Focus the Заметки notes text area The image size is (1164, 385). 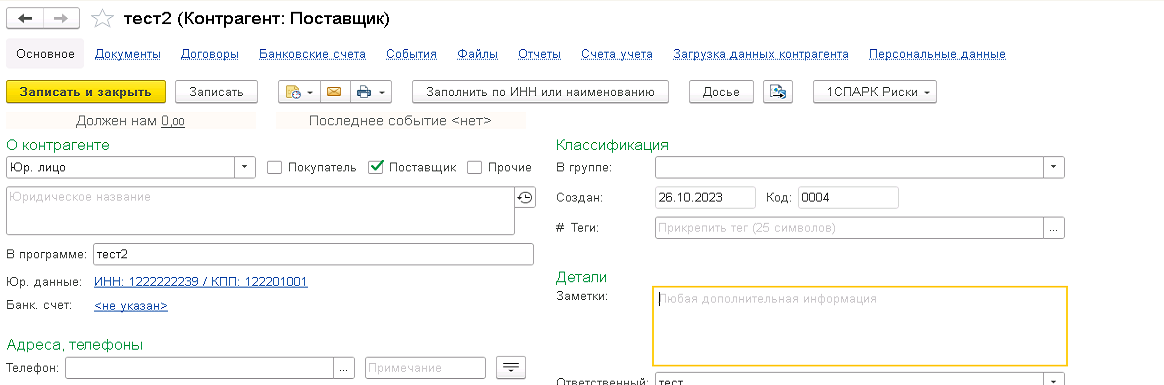click(x=860, y=326)
